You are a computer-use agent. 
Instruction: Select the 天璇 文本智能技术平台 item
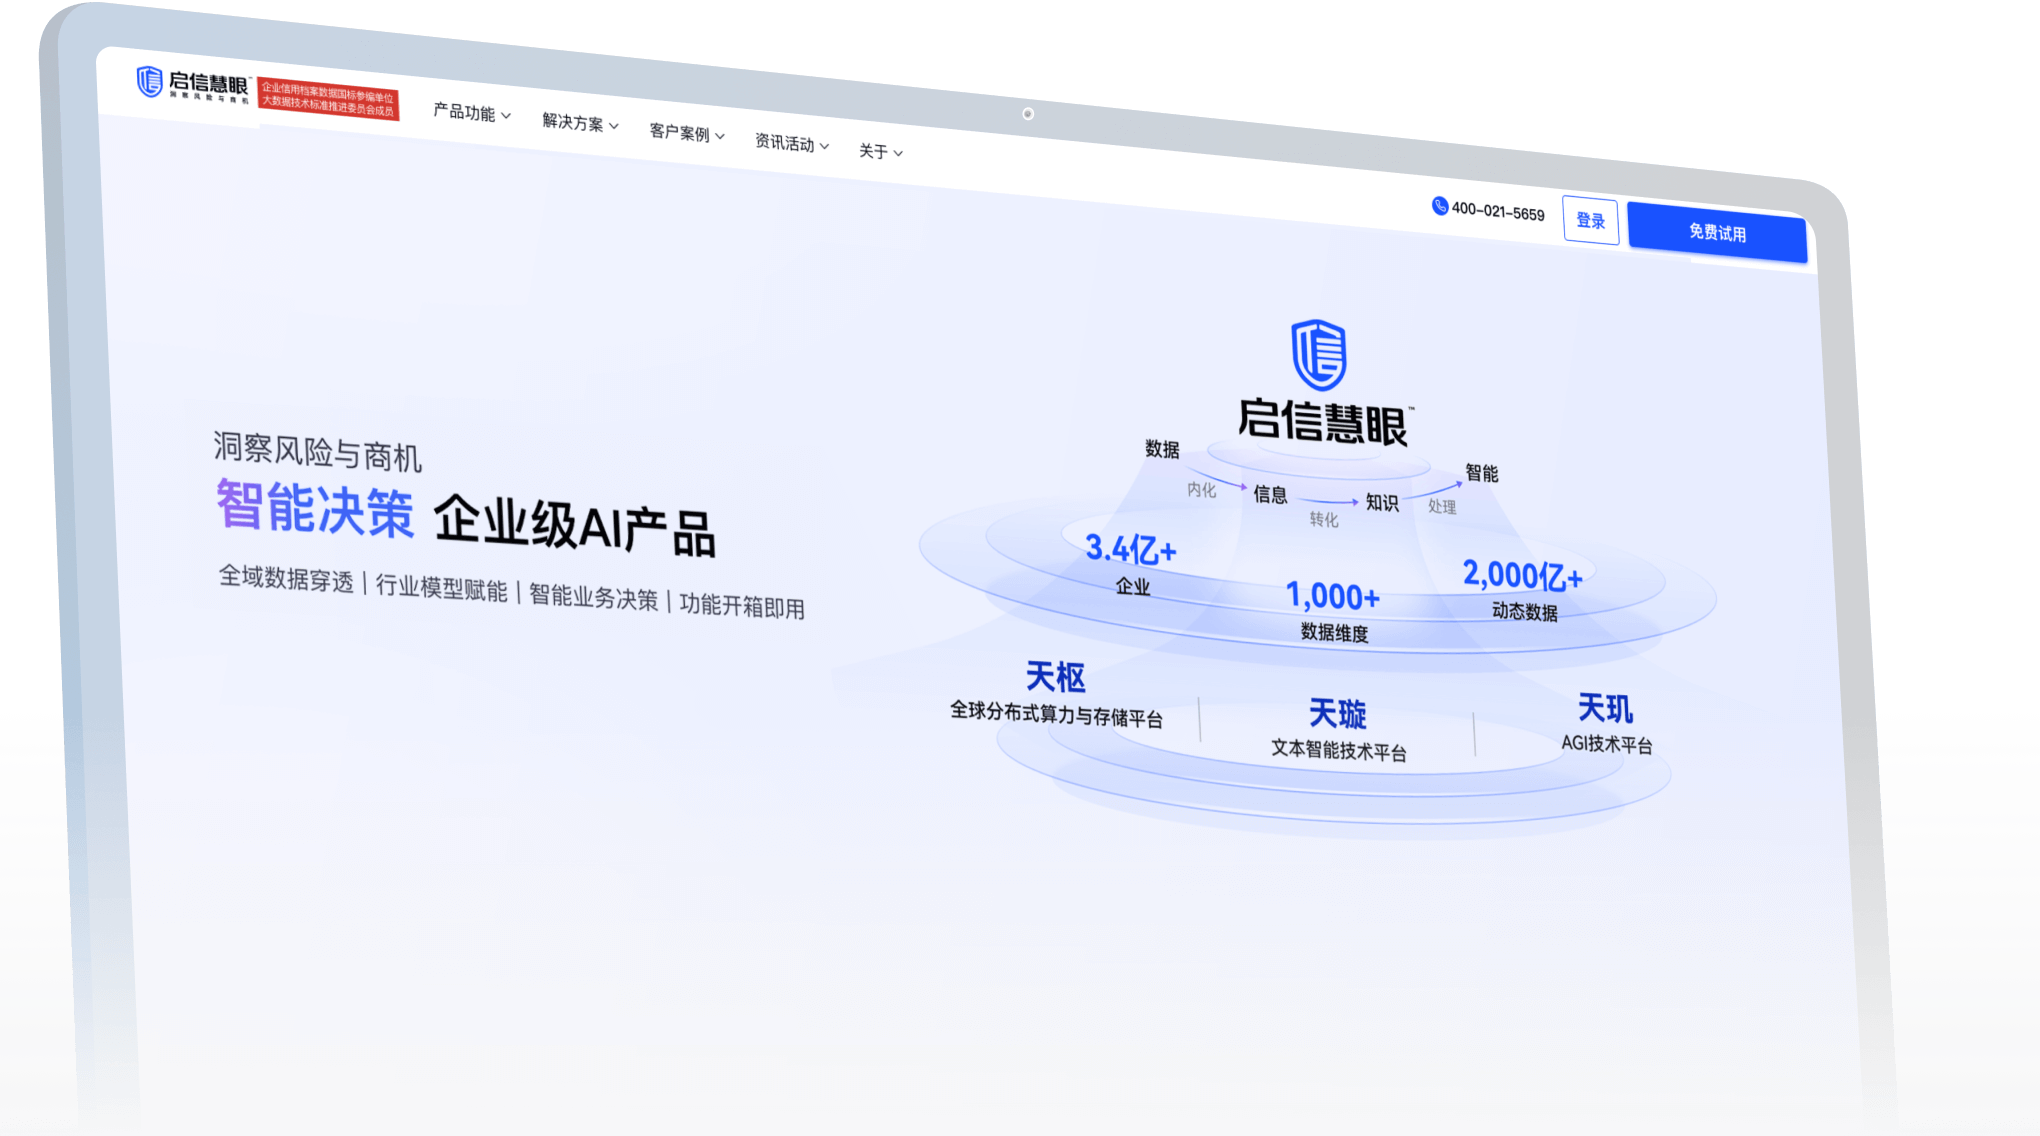click(1338, 731)
